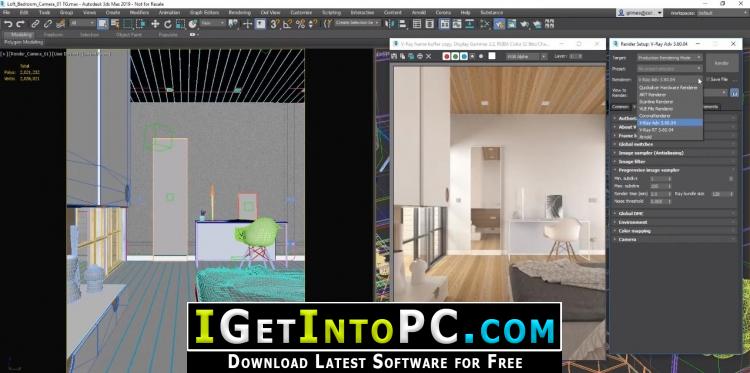Clear image X icon in frame buffer
This screenshot has height=373, width=750.
[x=429, y=56]
